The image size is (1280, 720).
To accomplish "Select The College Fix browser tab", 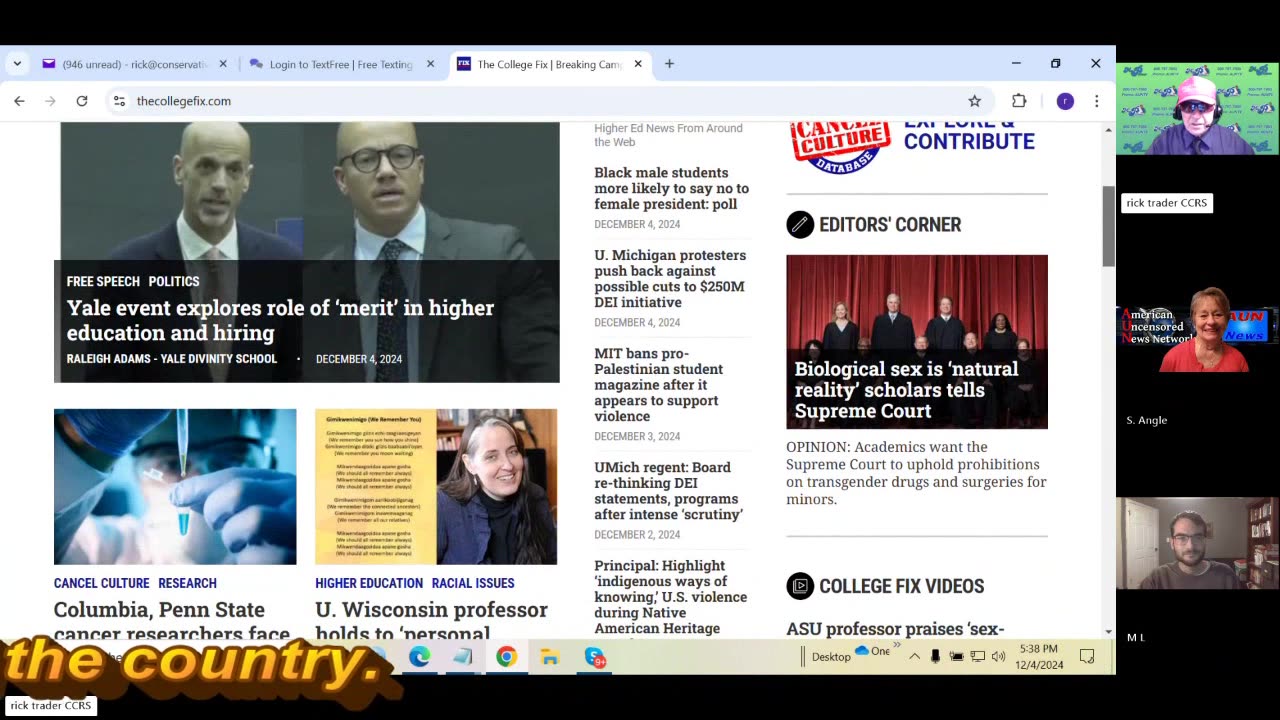I will click(x=550, y=64).
